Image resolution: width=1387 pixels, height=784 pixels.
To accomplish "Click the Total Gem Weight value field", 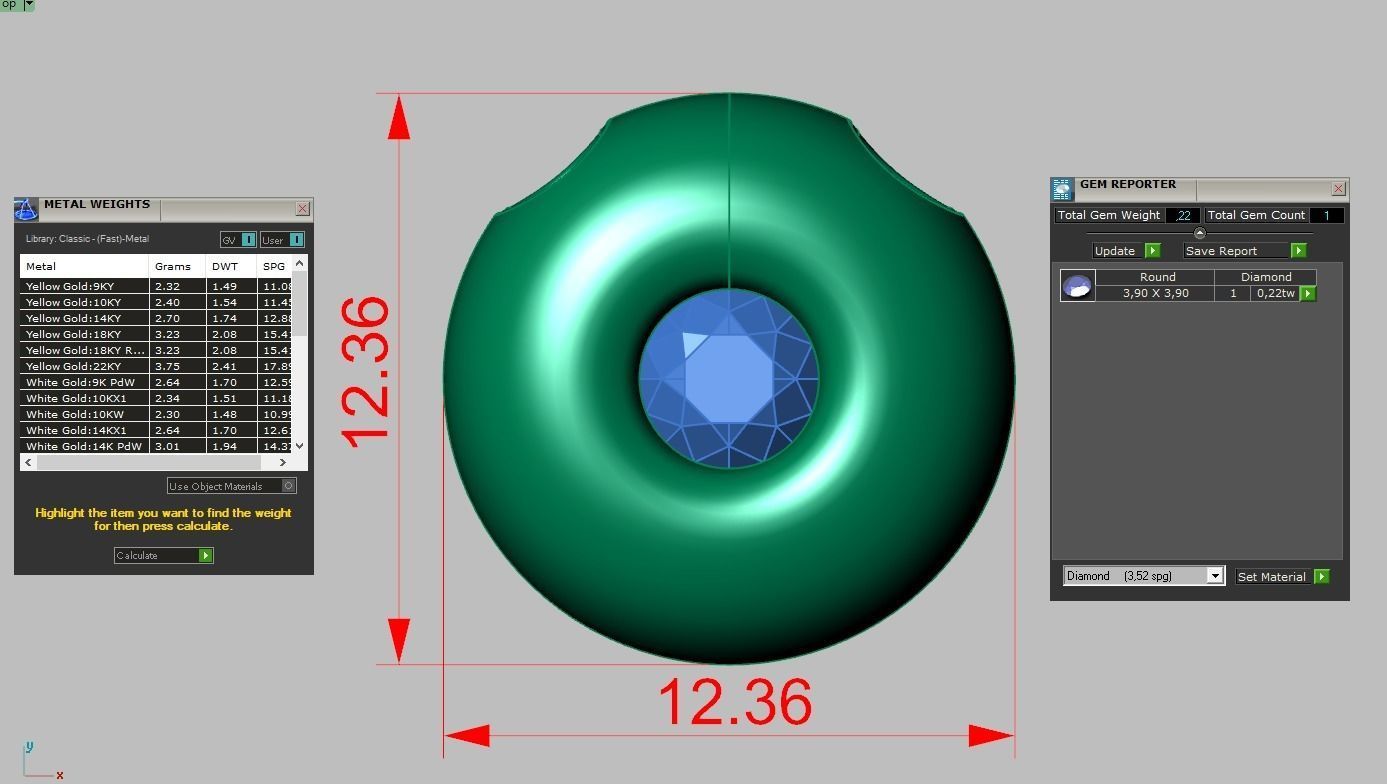I will tap(1183, 215).
